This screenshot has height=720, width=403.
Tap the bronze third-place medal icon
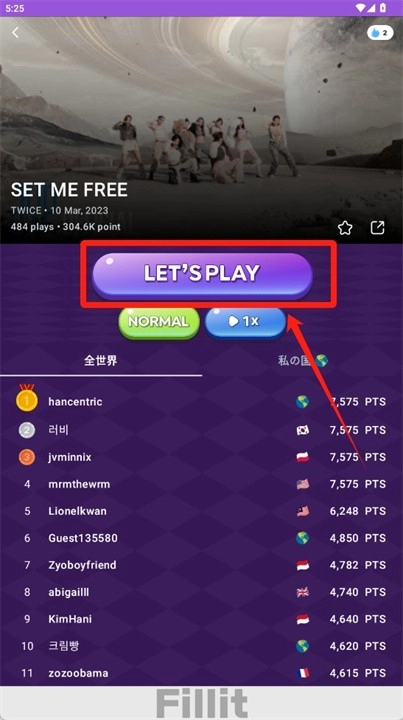pos(27,457)
